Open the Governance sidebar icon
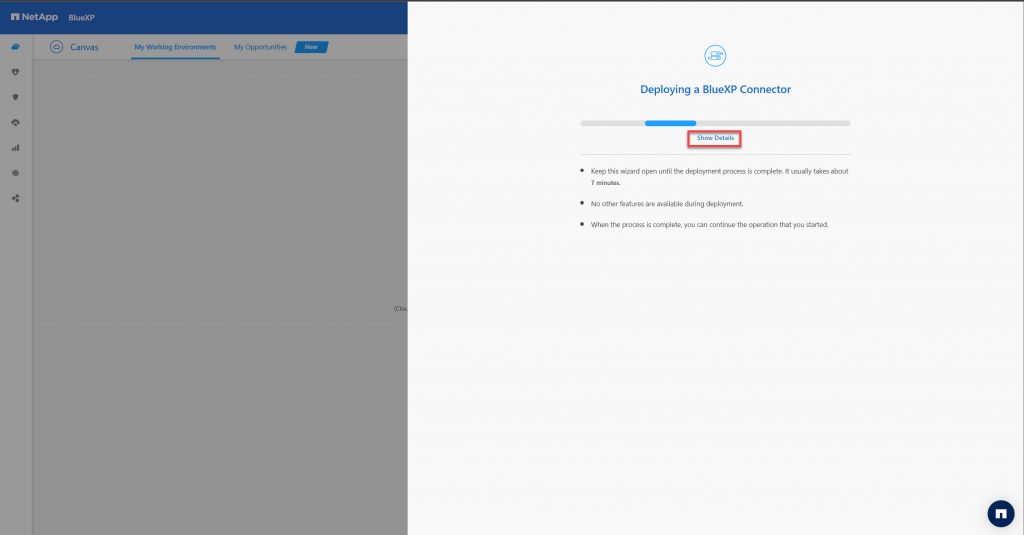Viewport: 1024px width, 535px height. pyautogui.click(x=16, y=122)
